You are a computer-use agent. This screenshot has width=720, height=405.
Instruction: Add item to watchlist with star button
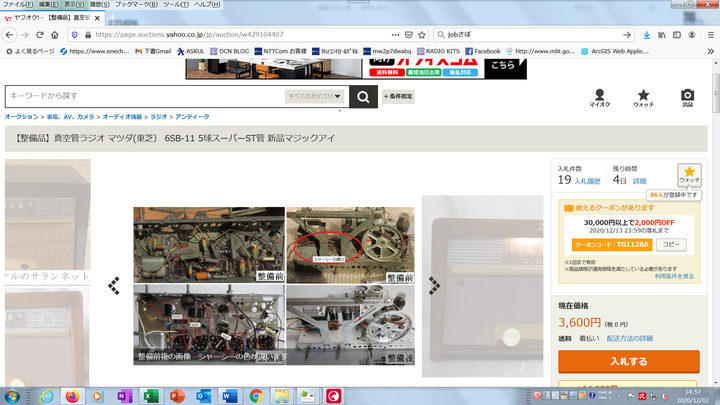coord(689,174)
